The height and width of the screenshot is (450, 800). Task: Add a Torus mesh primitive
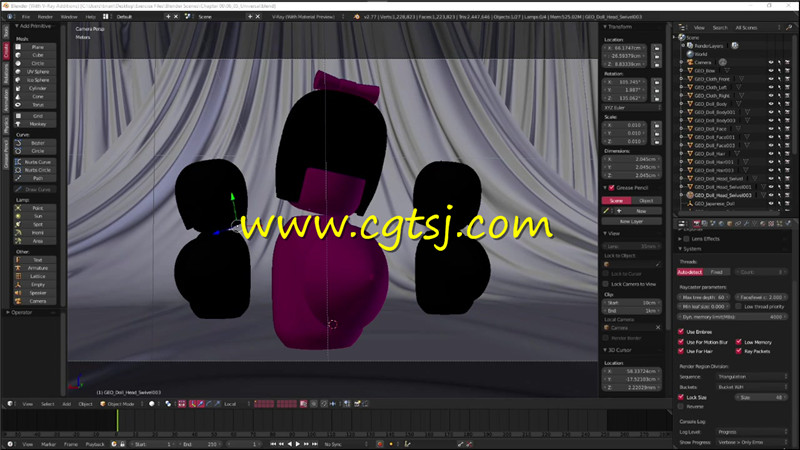pos(35,105)
